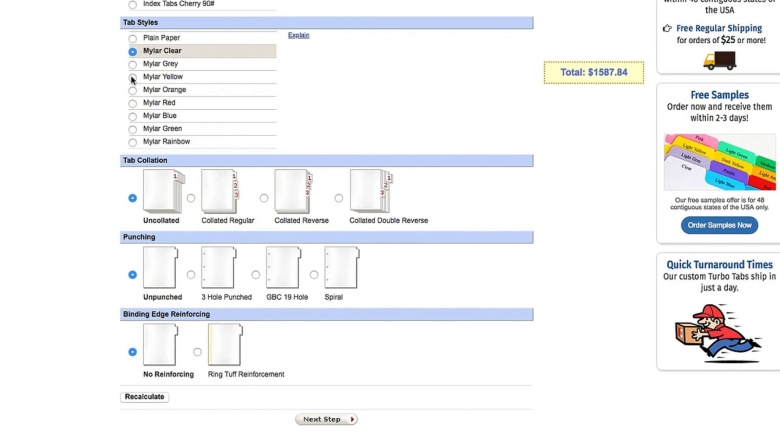The width and height of the screenshot is (780, 439).
Task: Click the Ring Tuff Reinforcement label
Action: click(x=246, y=374)
